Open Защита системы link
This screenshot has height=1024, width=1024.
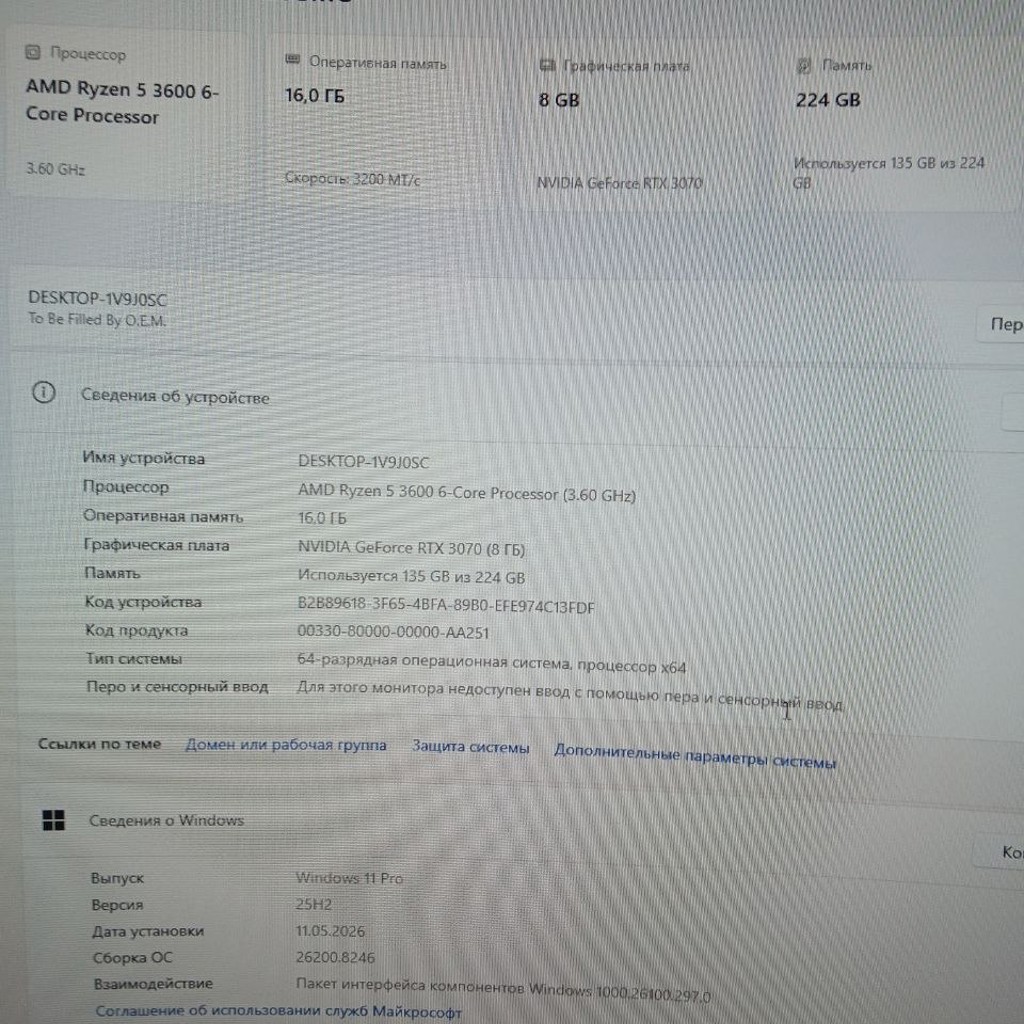tap(470, 746)
